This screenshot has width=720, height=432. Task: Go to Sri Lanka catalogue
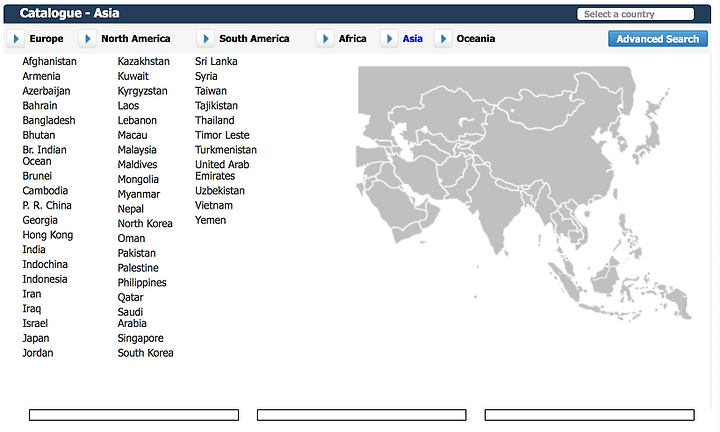pos(216,62)
